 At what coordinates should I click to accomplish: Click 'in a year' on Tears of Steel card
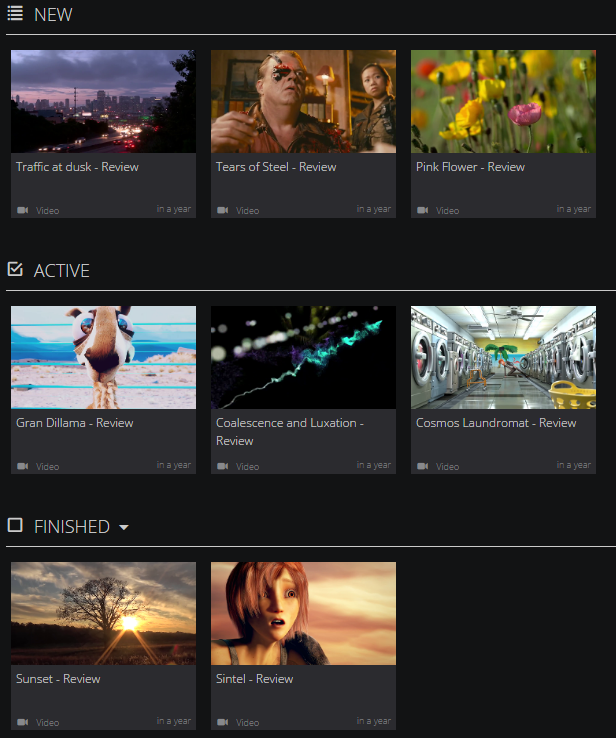[374, 209]
